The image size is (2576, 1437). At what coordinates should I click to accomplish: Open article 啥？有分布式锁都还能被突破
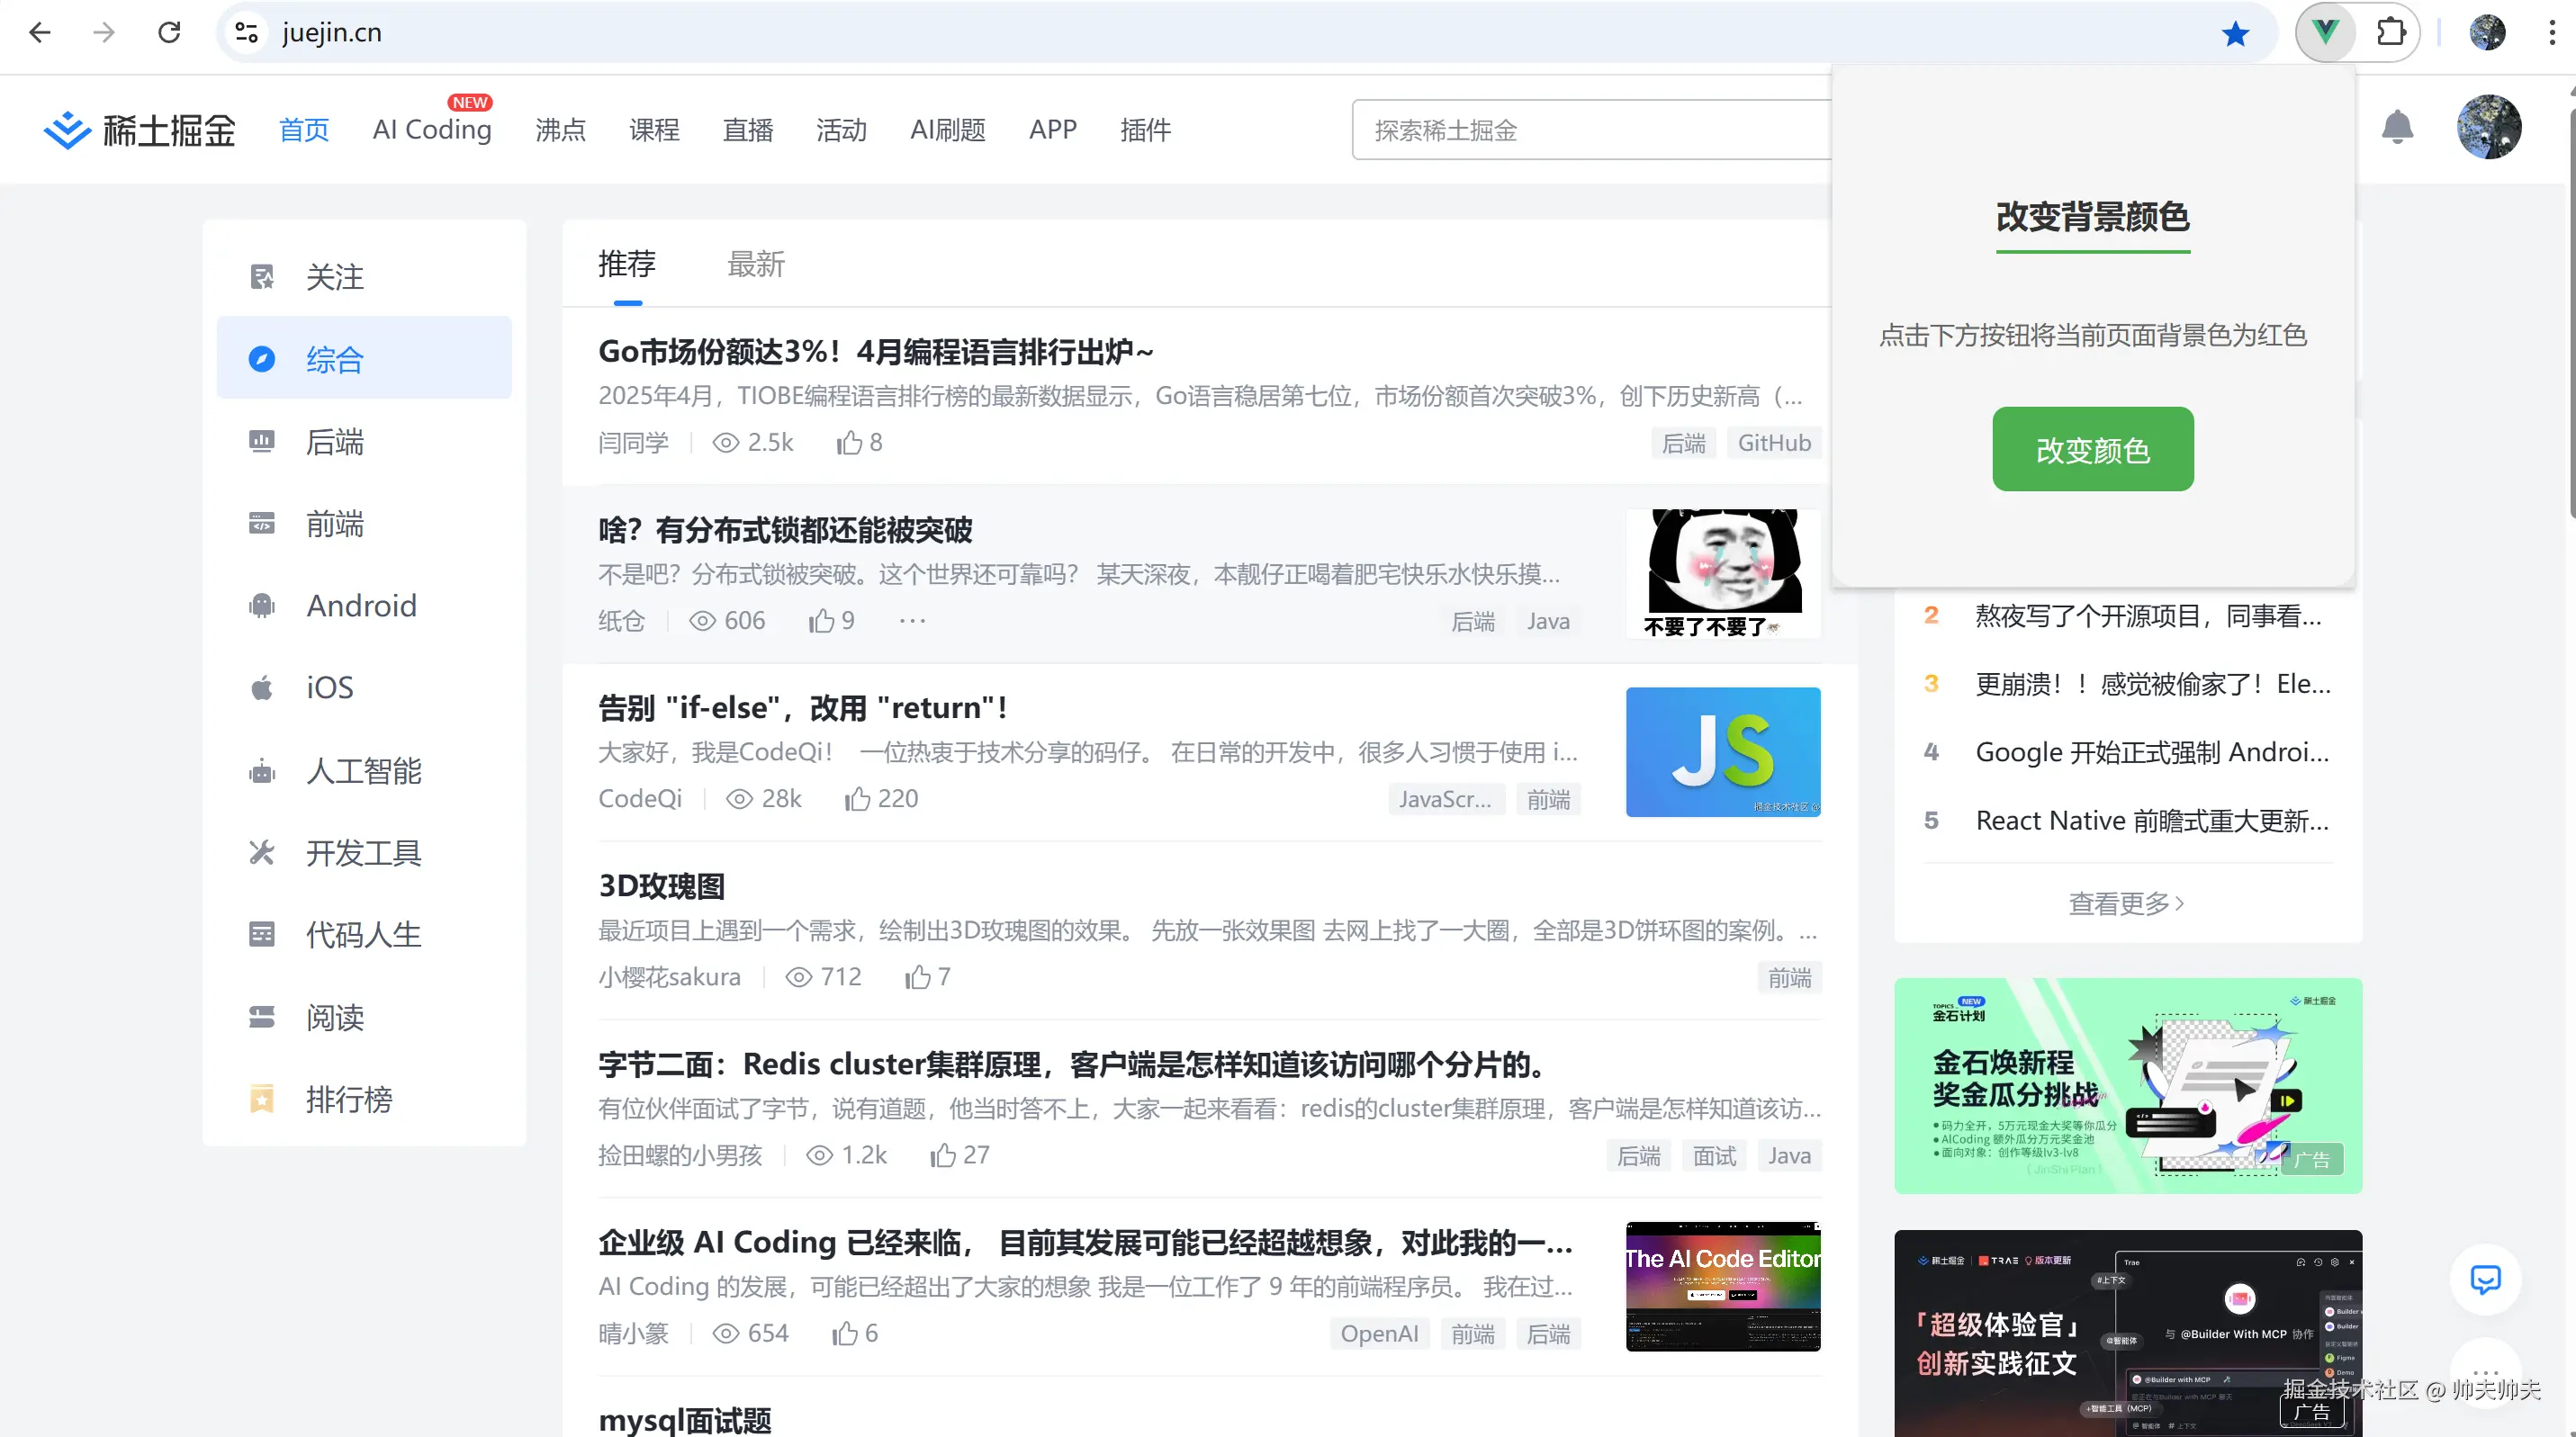(785, 530)
